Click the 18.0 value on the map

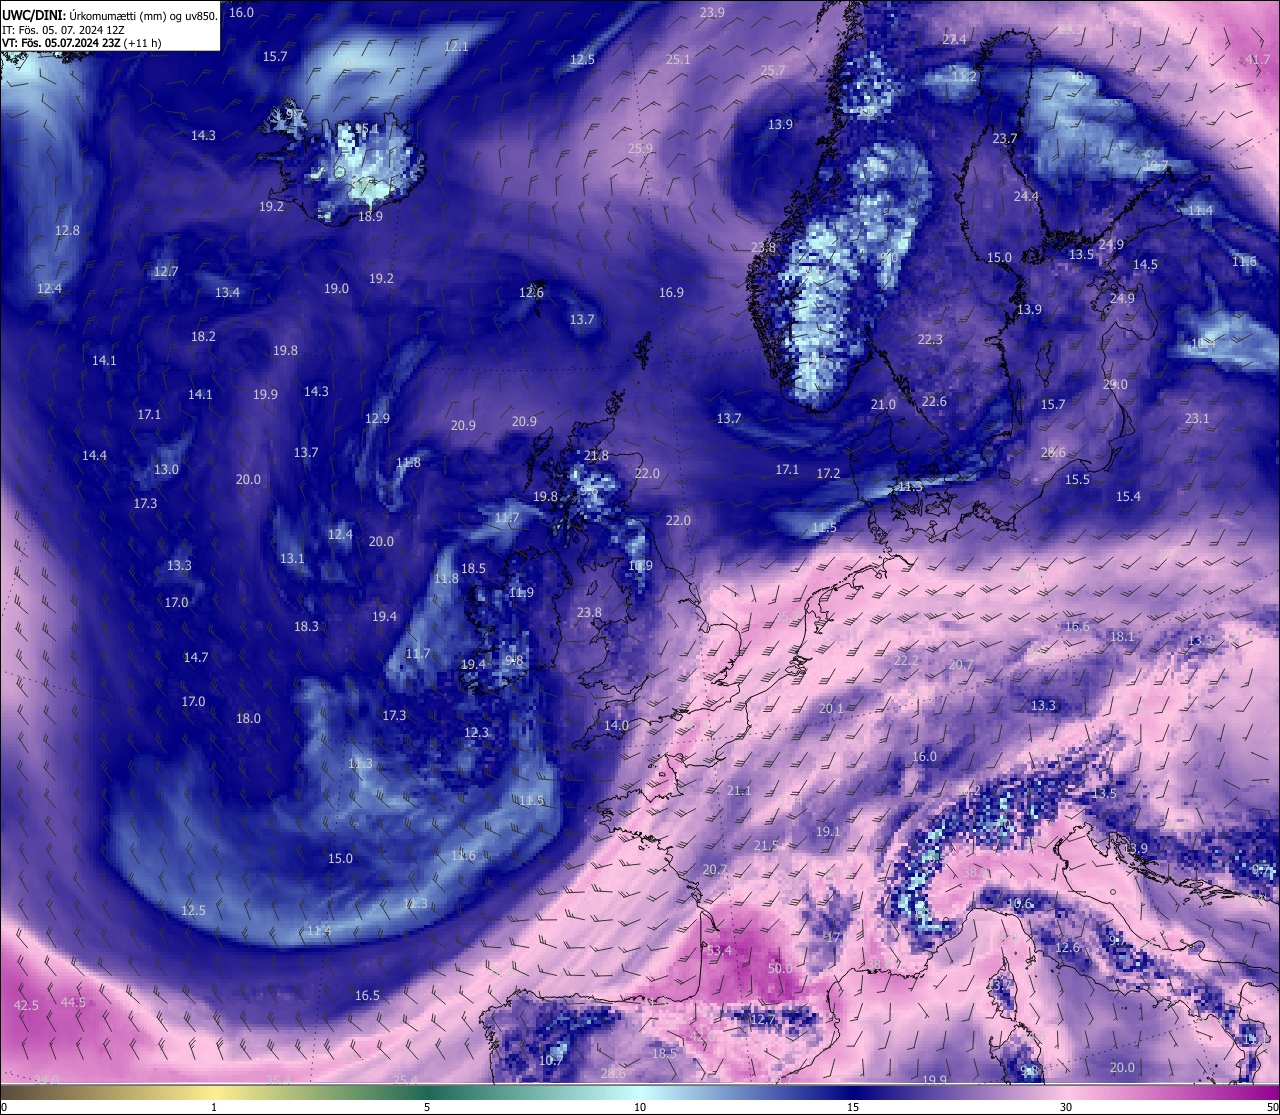248,718
